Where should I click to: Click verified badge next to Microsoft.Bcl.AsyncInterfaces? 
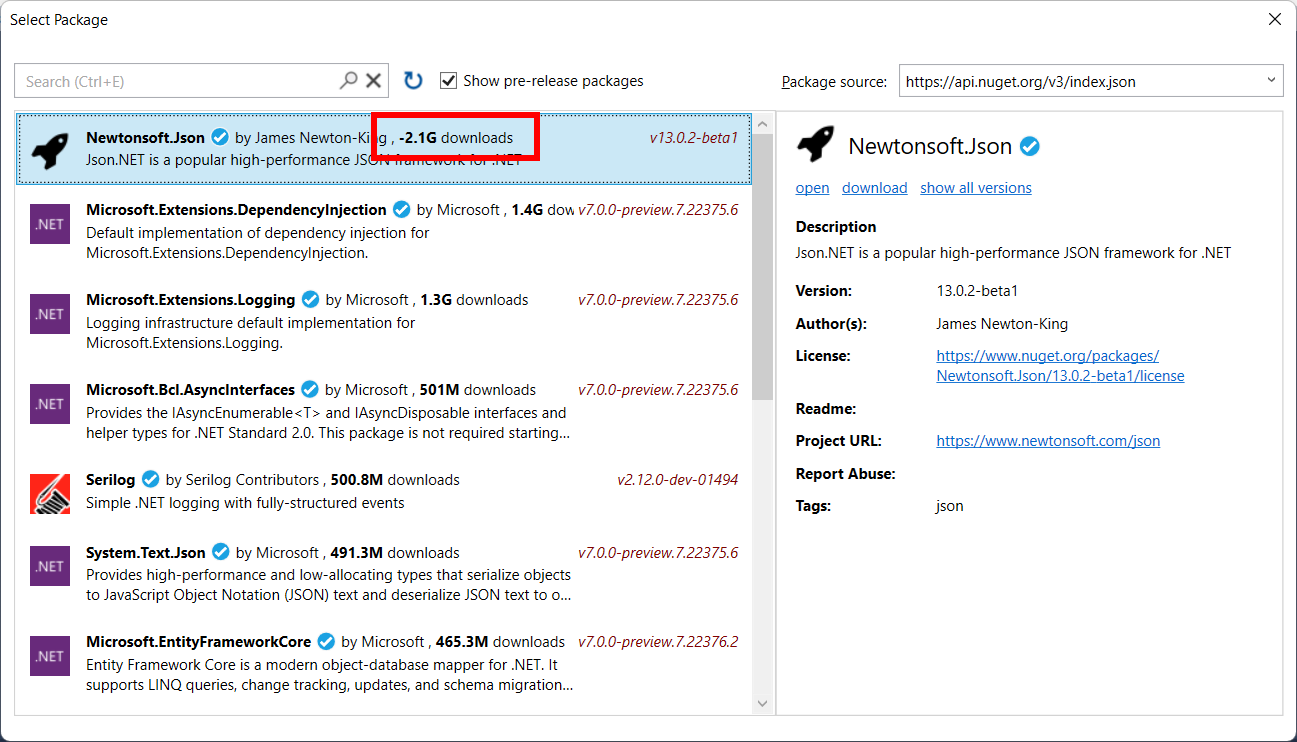pos(310,390)
